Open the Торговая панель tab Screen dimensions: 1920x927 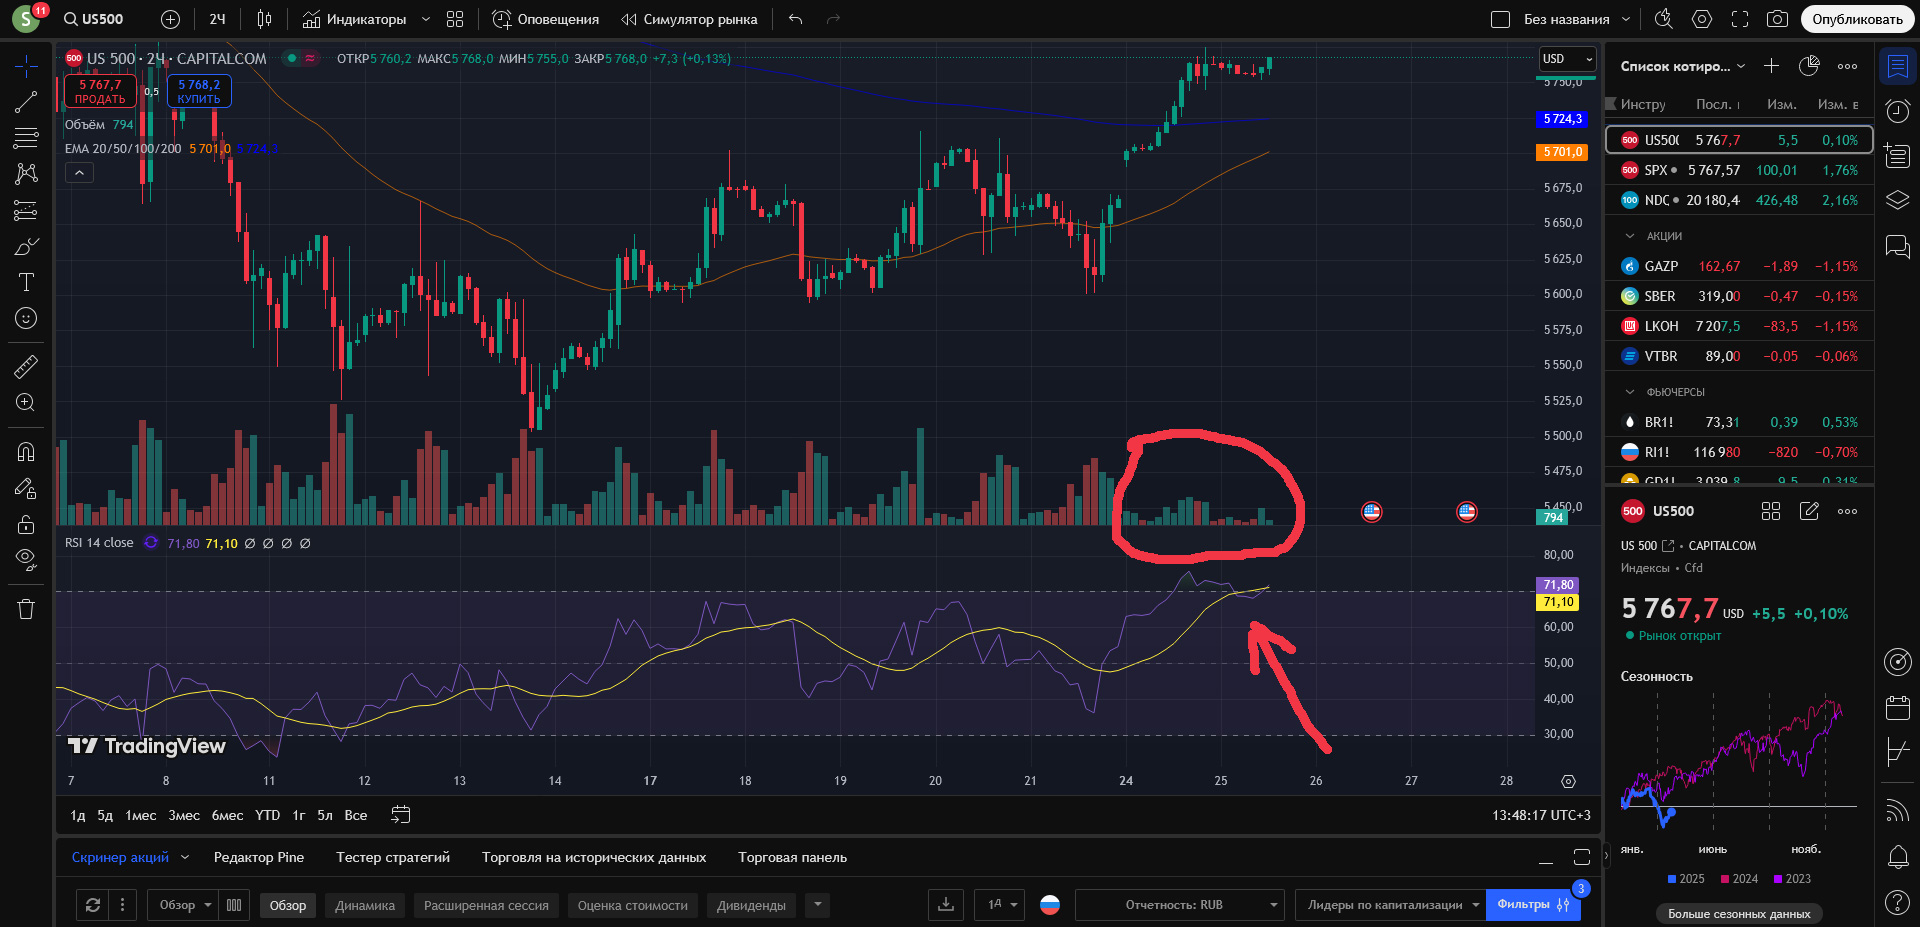click(792, 857)
